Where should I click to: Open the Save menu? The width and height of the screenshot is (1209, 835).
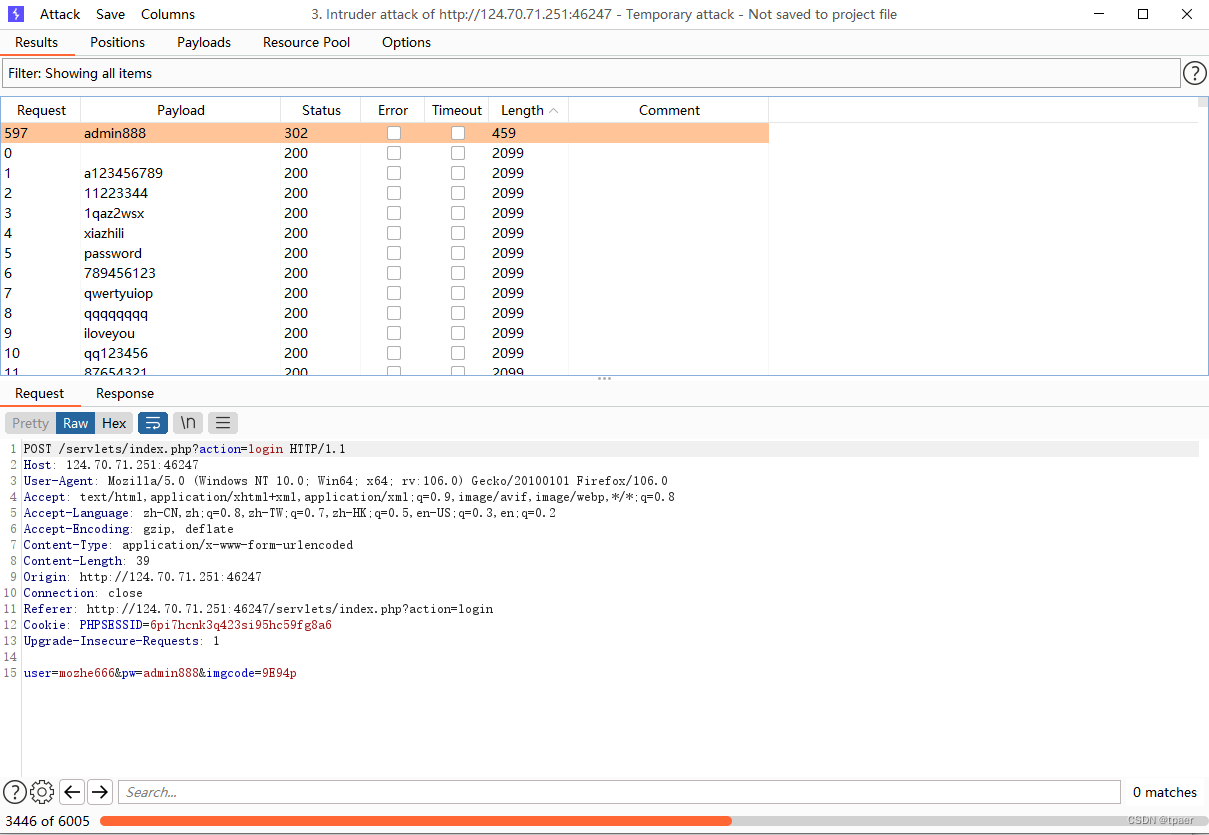(x=111, y=14)
